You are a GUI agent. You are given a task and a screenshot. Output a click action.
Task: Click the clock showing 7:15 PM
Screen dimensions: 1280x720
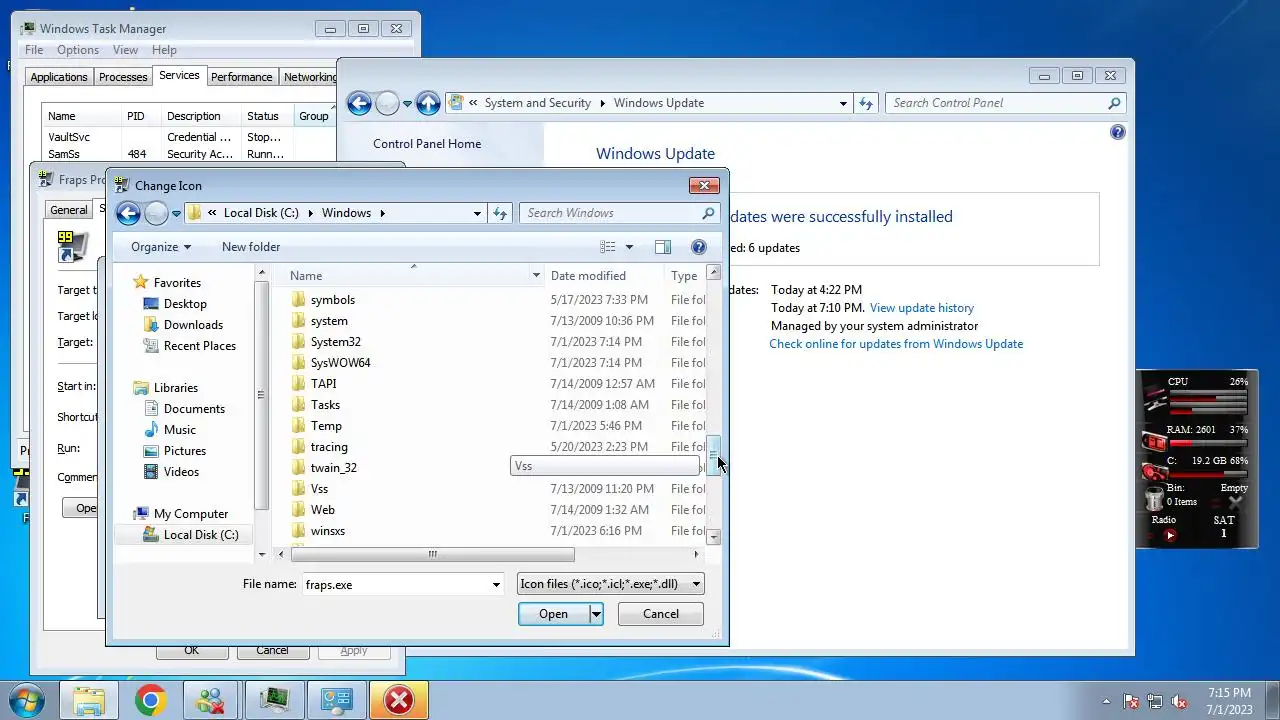click(x=1228, y=693)
